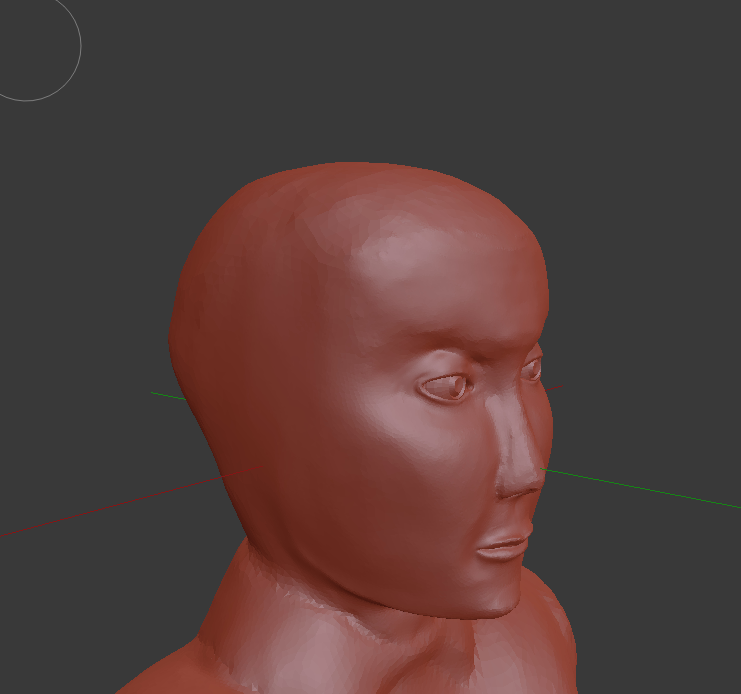Click the lips of the sculpted head

coord(505,542)
